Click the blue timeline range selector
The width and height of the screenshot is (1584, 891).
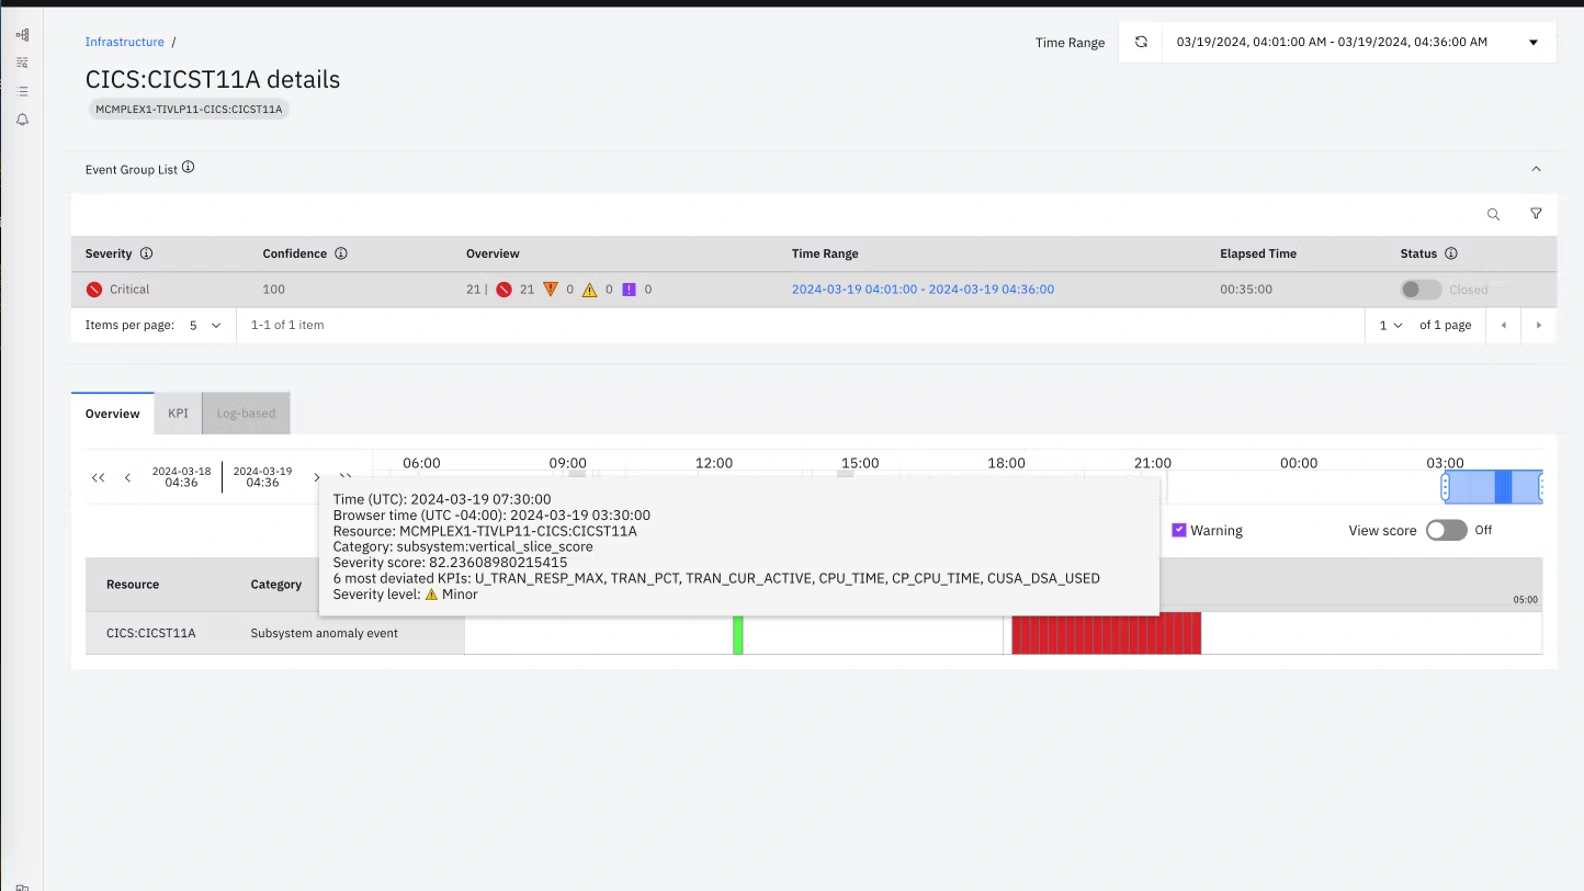1492,487
